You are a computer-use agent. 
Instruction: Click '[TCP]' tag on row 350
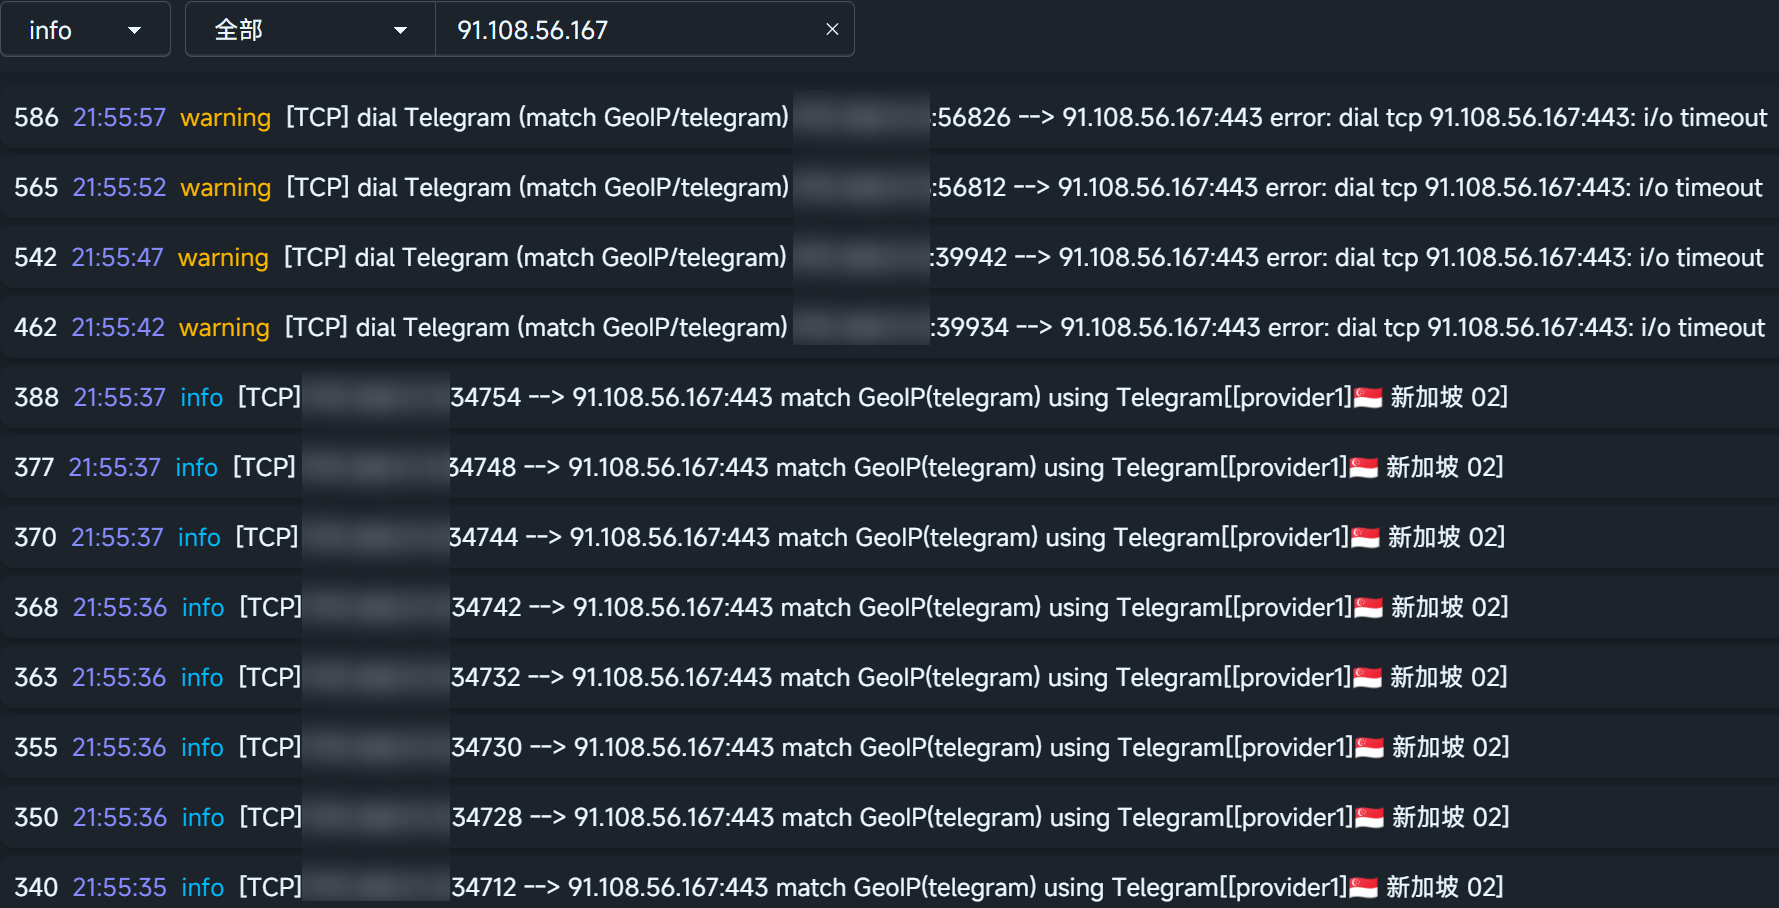click(x=270, y=817)
